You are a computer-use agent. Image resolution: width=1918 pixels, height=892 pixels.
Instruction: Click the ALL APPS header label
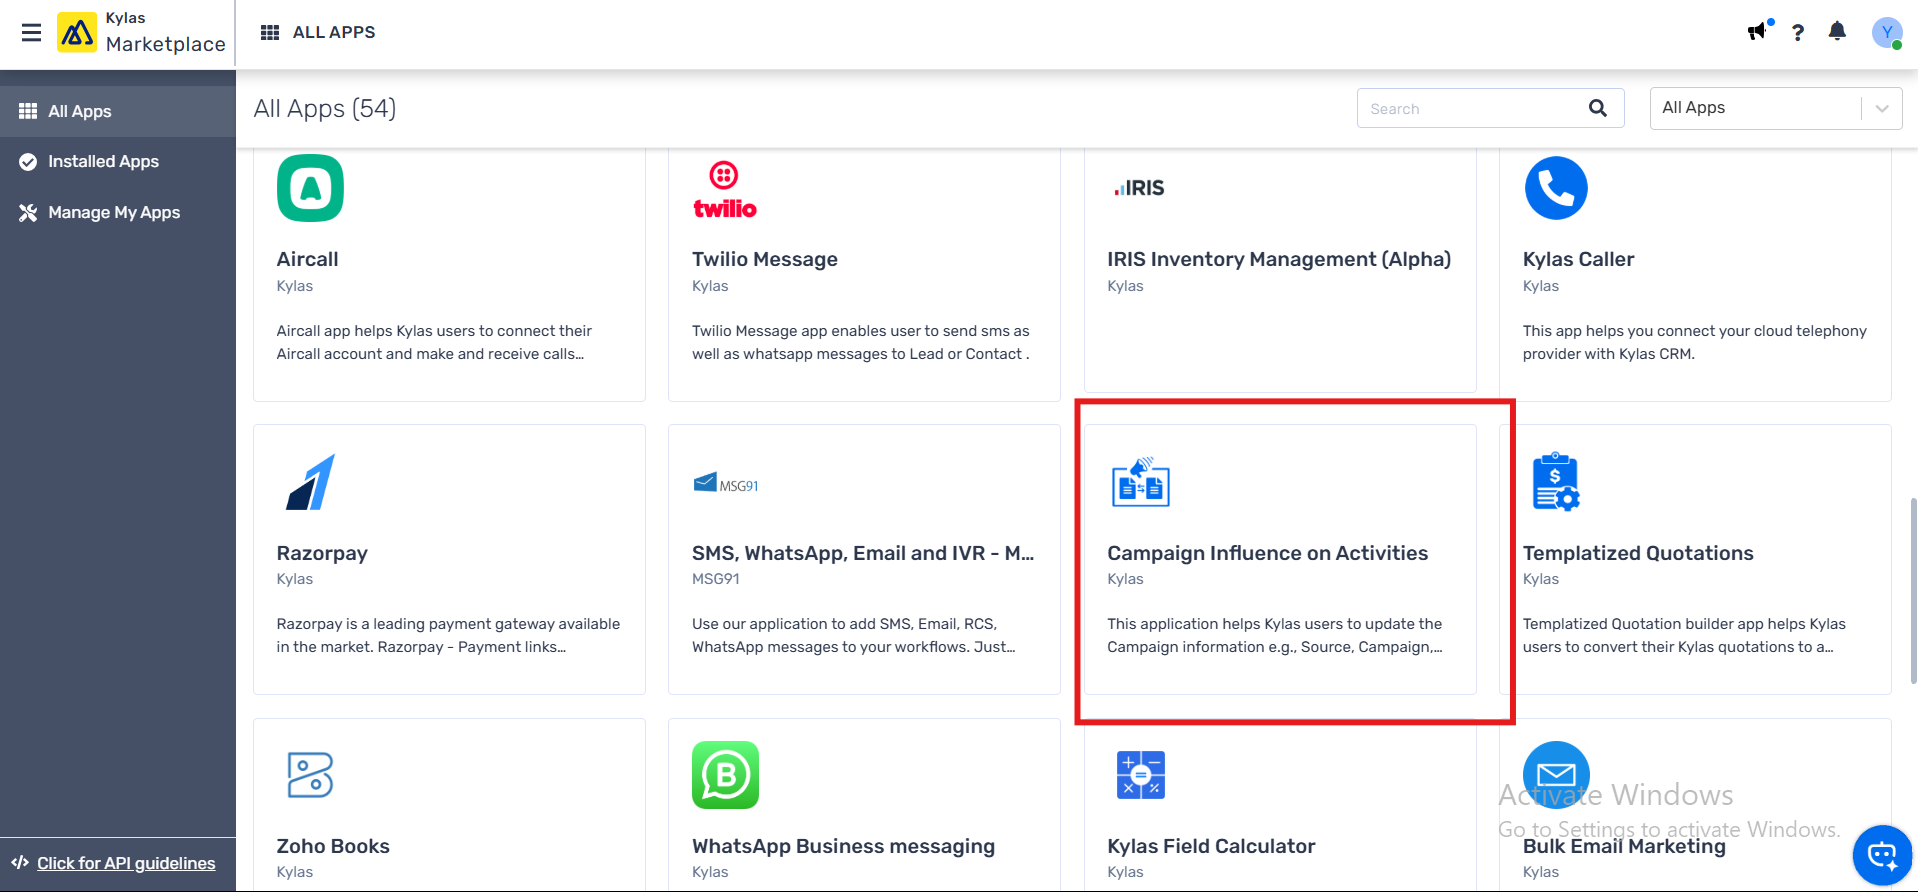click(x=334, y=32)
